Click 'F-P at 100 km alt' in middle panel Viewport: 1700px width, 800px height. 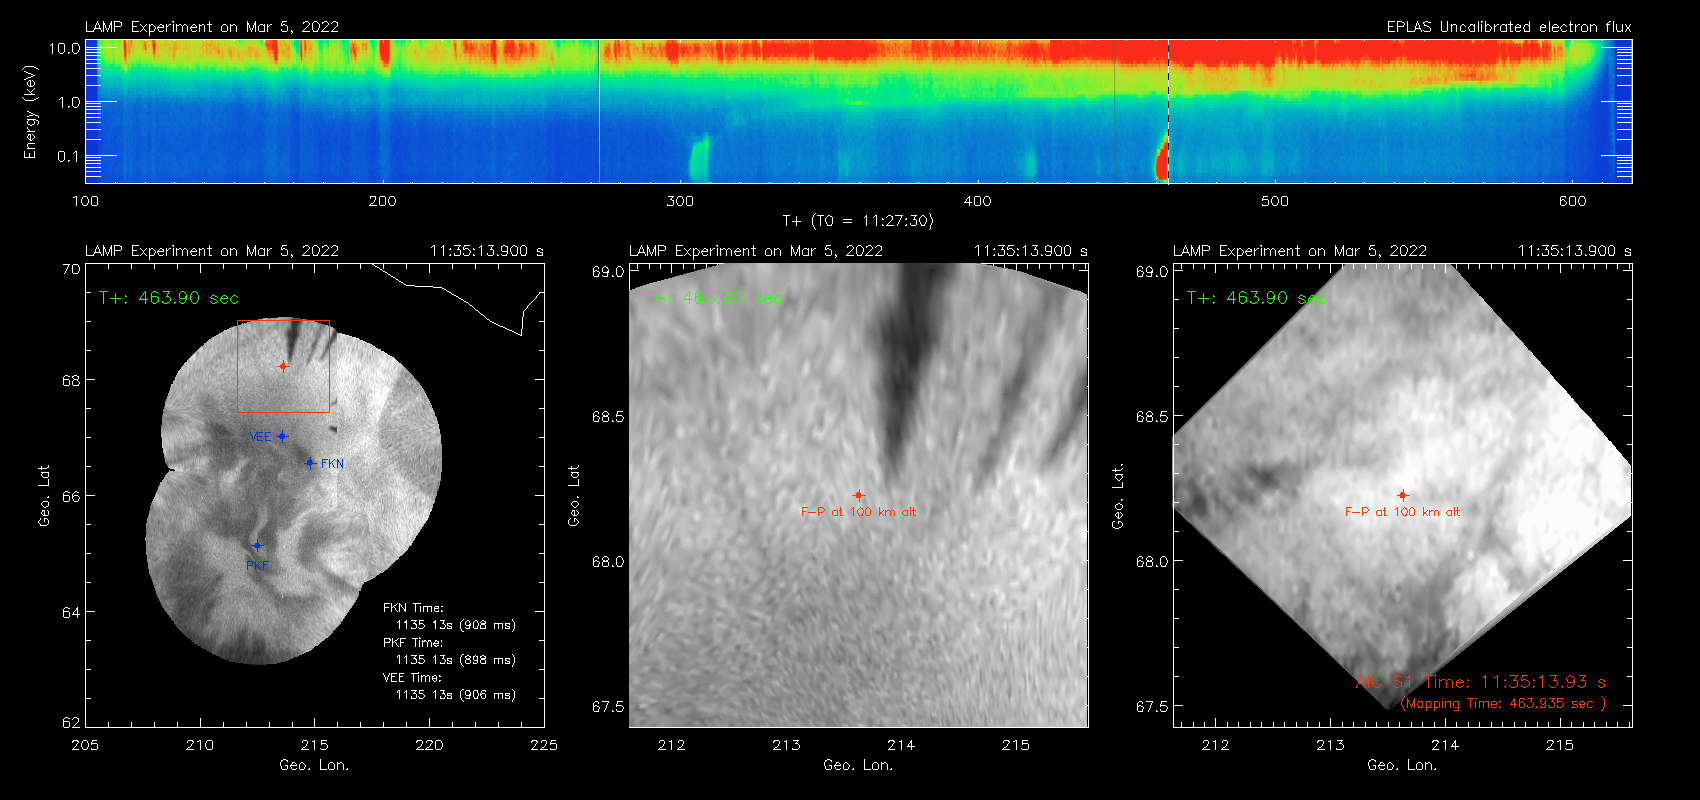point(858,512)
